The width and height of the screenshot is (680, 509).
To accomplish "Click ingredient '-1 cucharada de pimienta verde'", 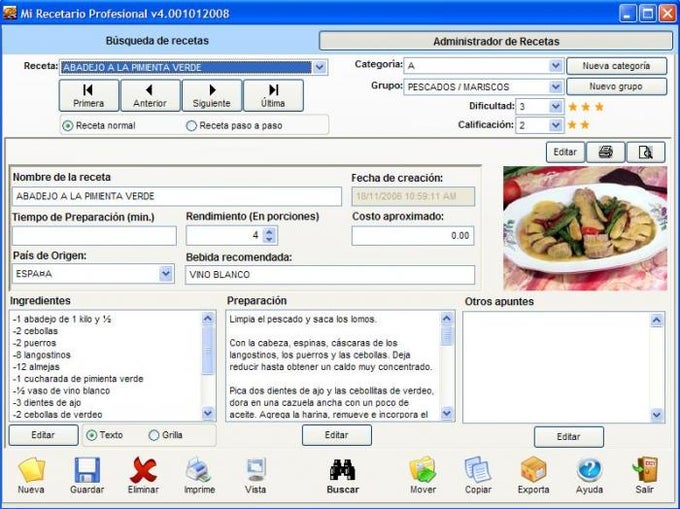I will click(x=78, y=379).
